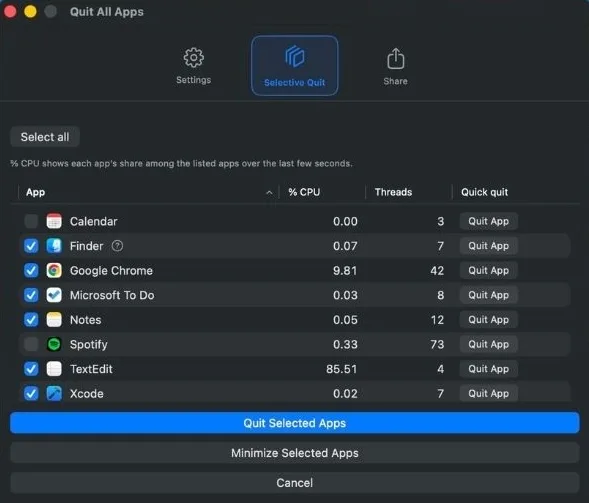Image resolution: width=589 pixels, height=503 pixels.
Task: Close window with red button
Action: pos(10,11)
